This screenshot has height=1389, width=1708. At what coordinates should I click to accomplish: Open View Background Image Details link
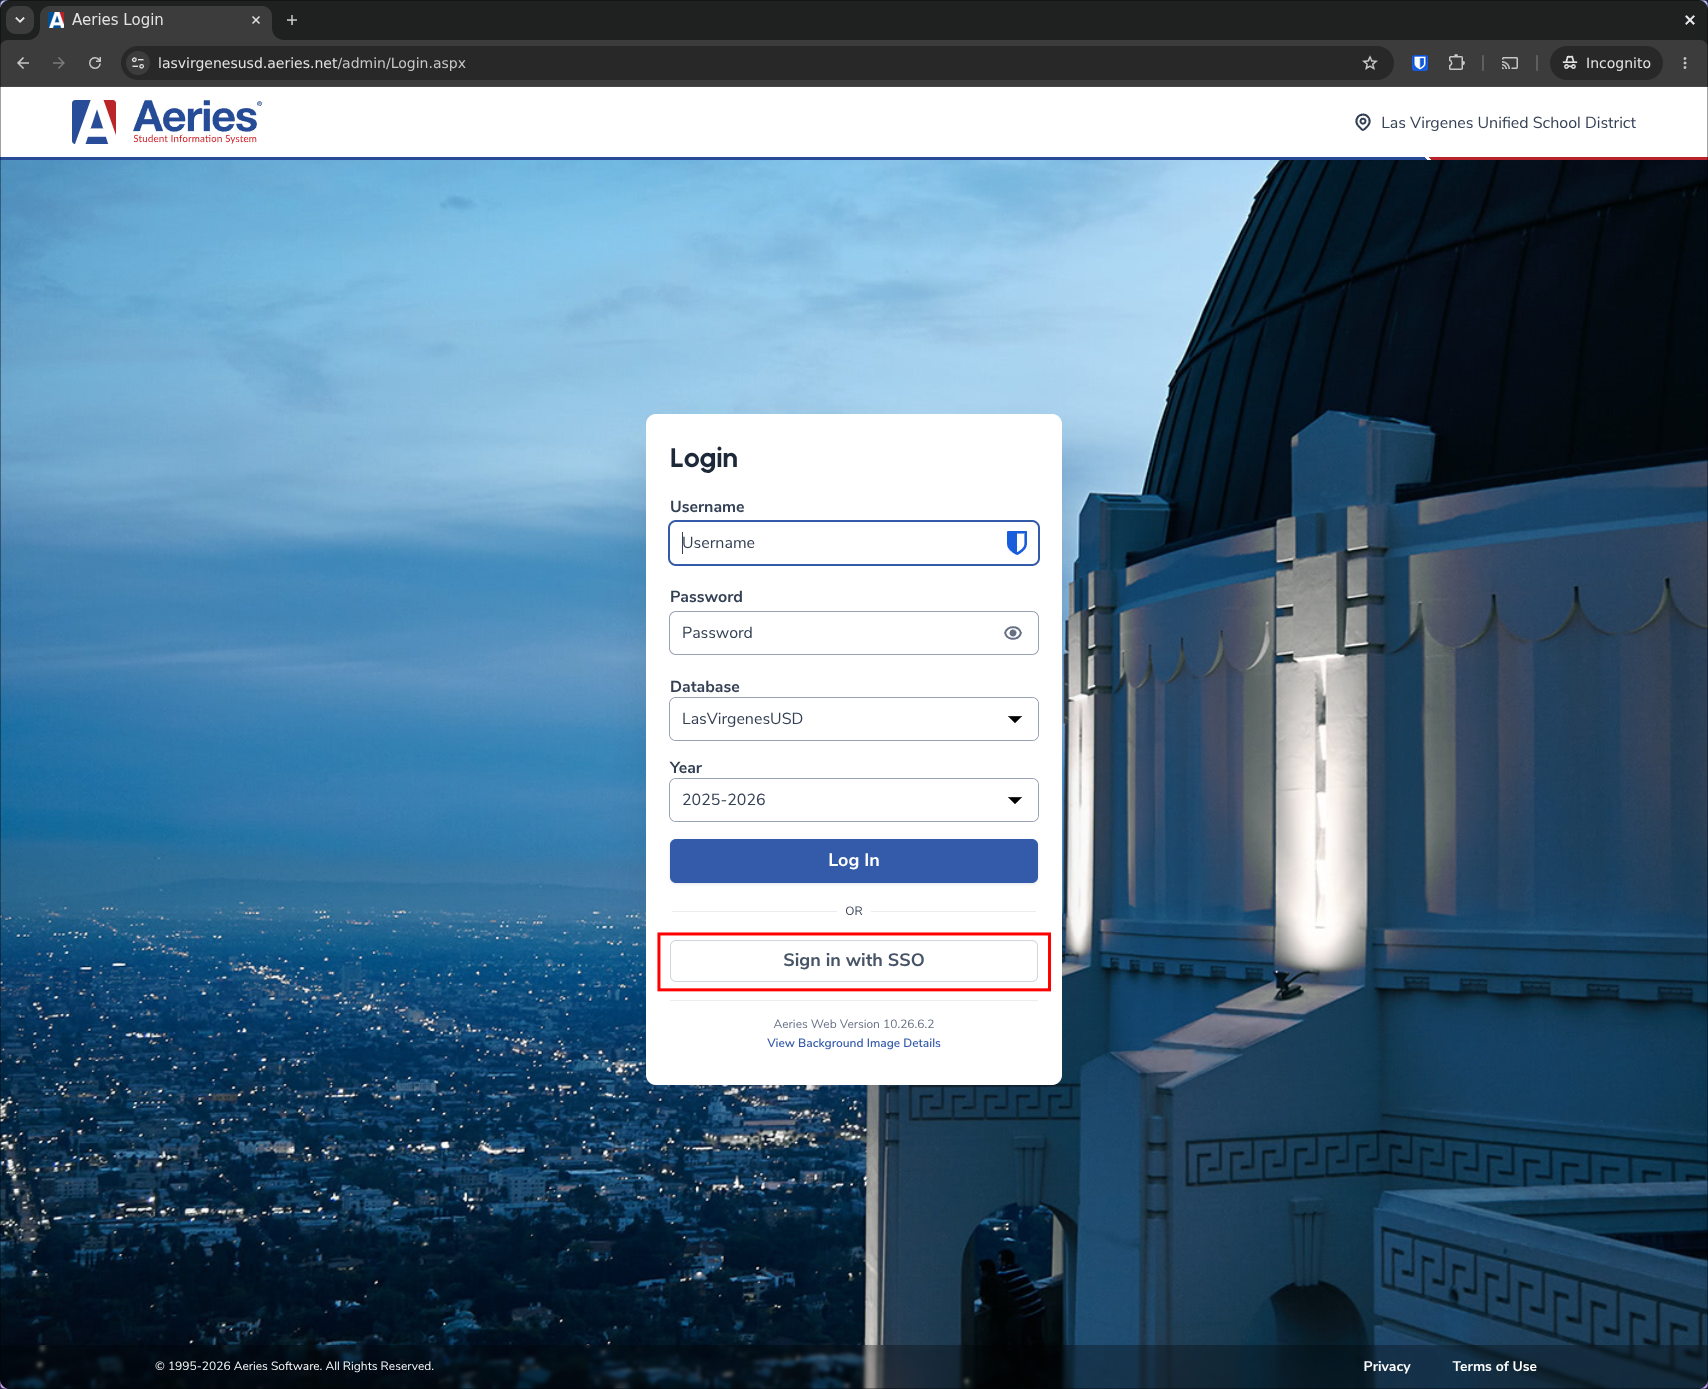pyautogui.click(x=854, y=1043)
